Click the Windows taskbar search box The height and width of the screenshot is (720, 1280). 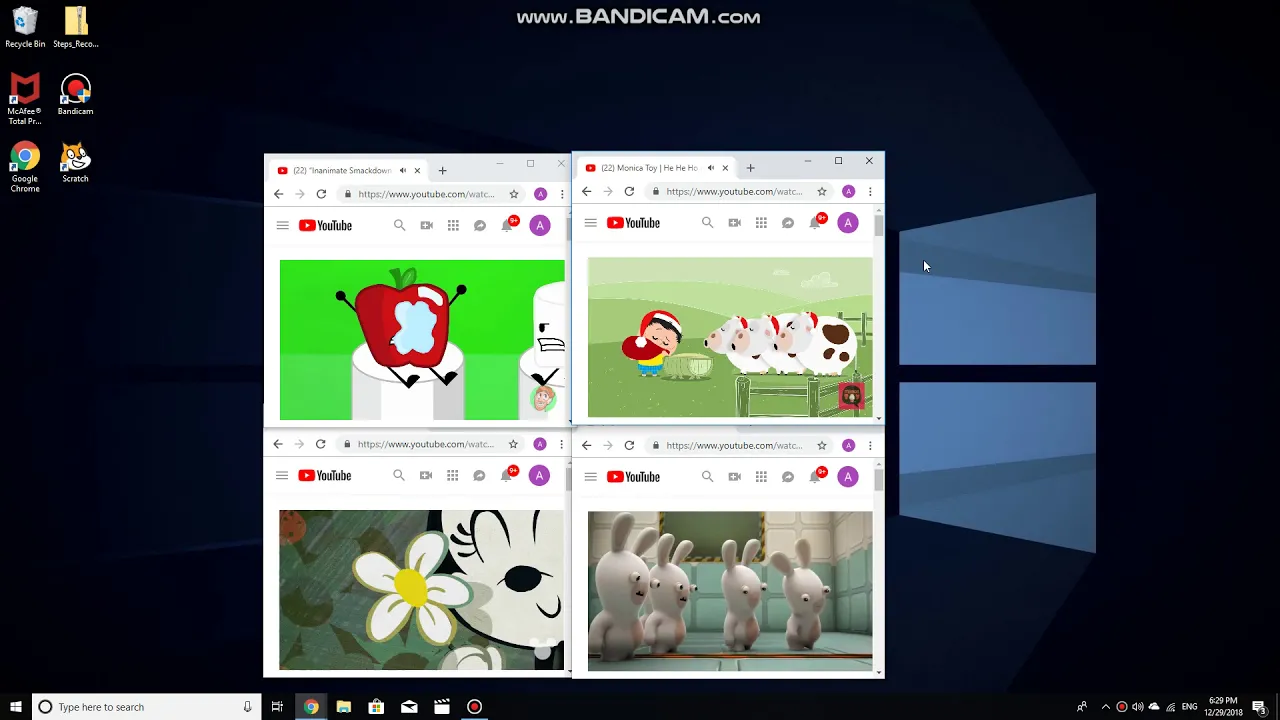[145, 707]
